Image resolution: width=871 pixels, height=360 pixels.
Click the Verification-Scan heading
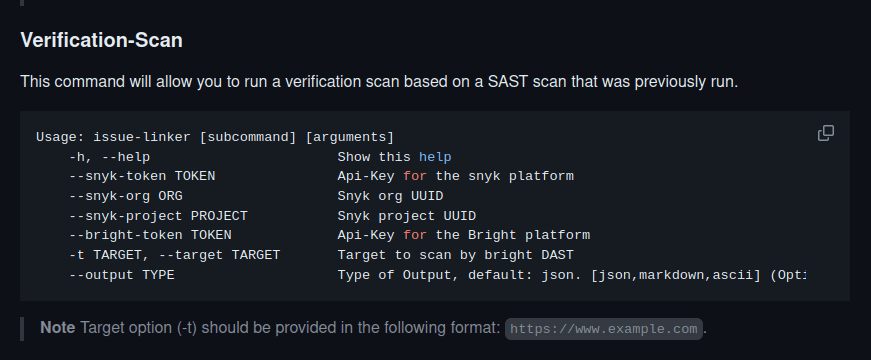pos(102,40)
